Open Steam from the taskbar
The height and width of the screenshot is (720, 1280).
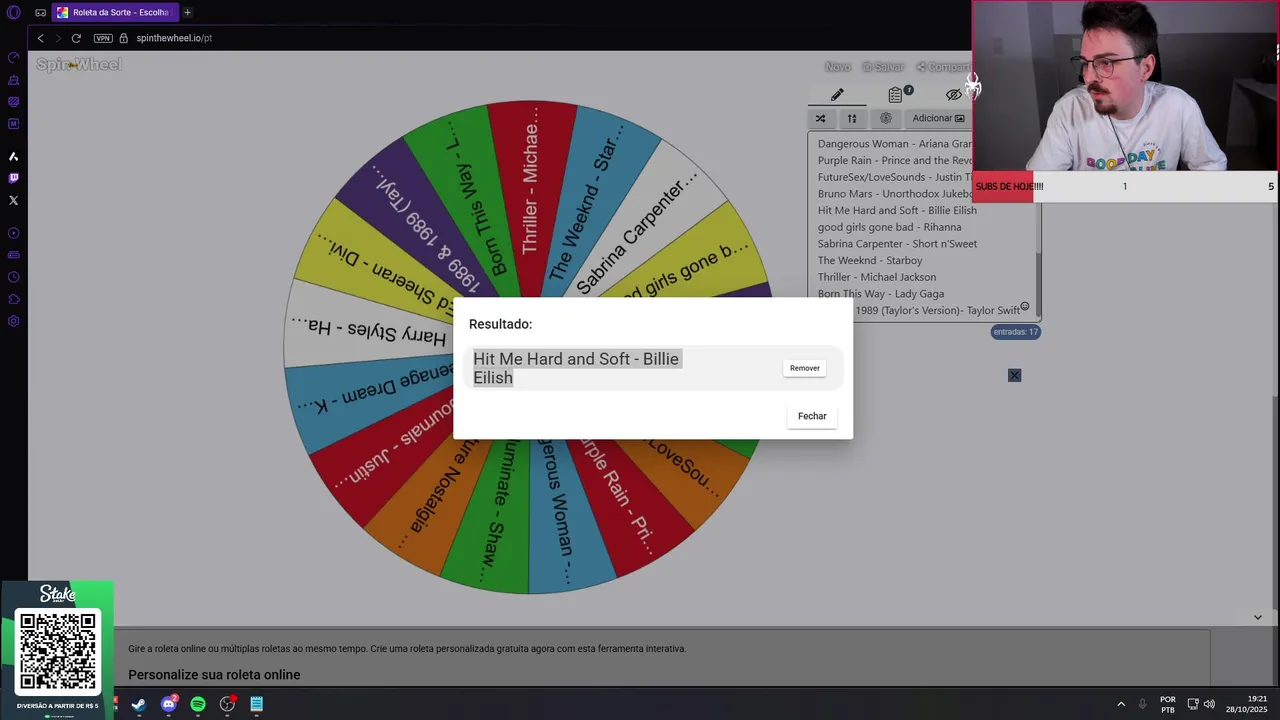click(x=138, y=704)
